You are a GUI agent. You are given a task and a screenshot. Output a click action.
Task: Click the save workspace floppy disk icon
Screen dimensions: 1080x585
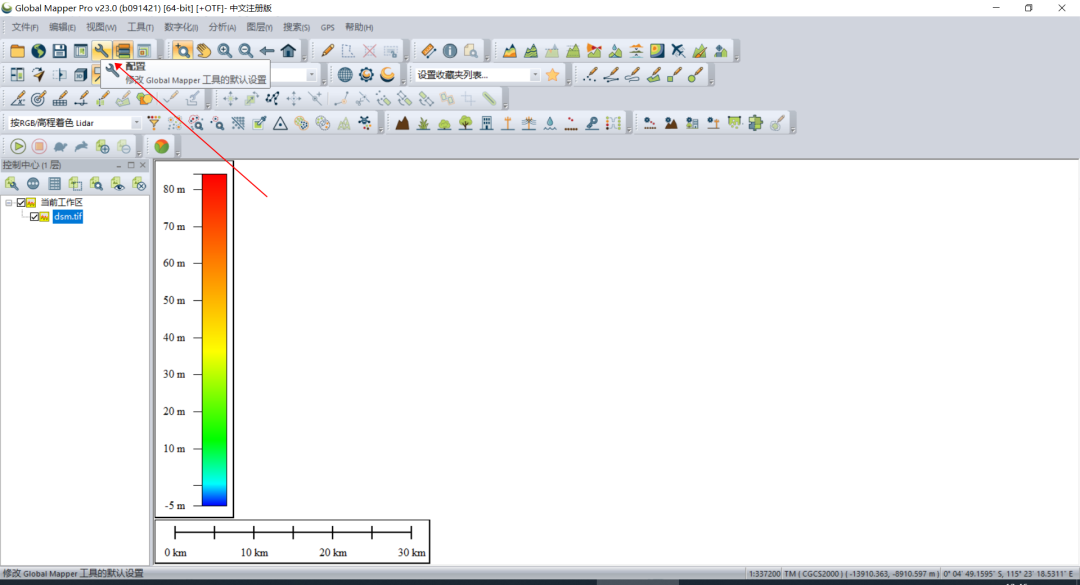(59, 50)
